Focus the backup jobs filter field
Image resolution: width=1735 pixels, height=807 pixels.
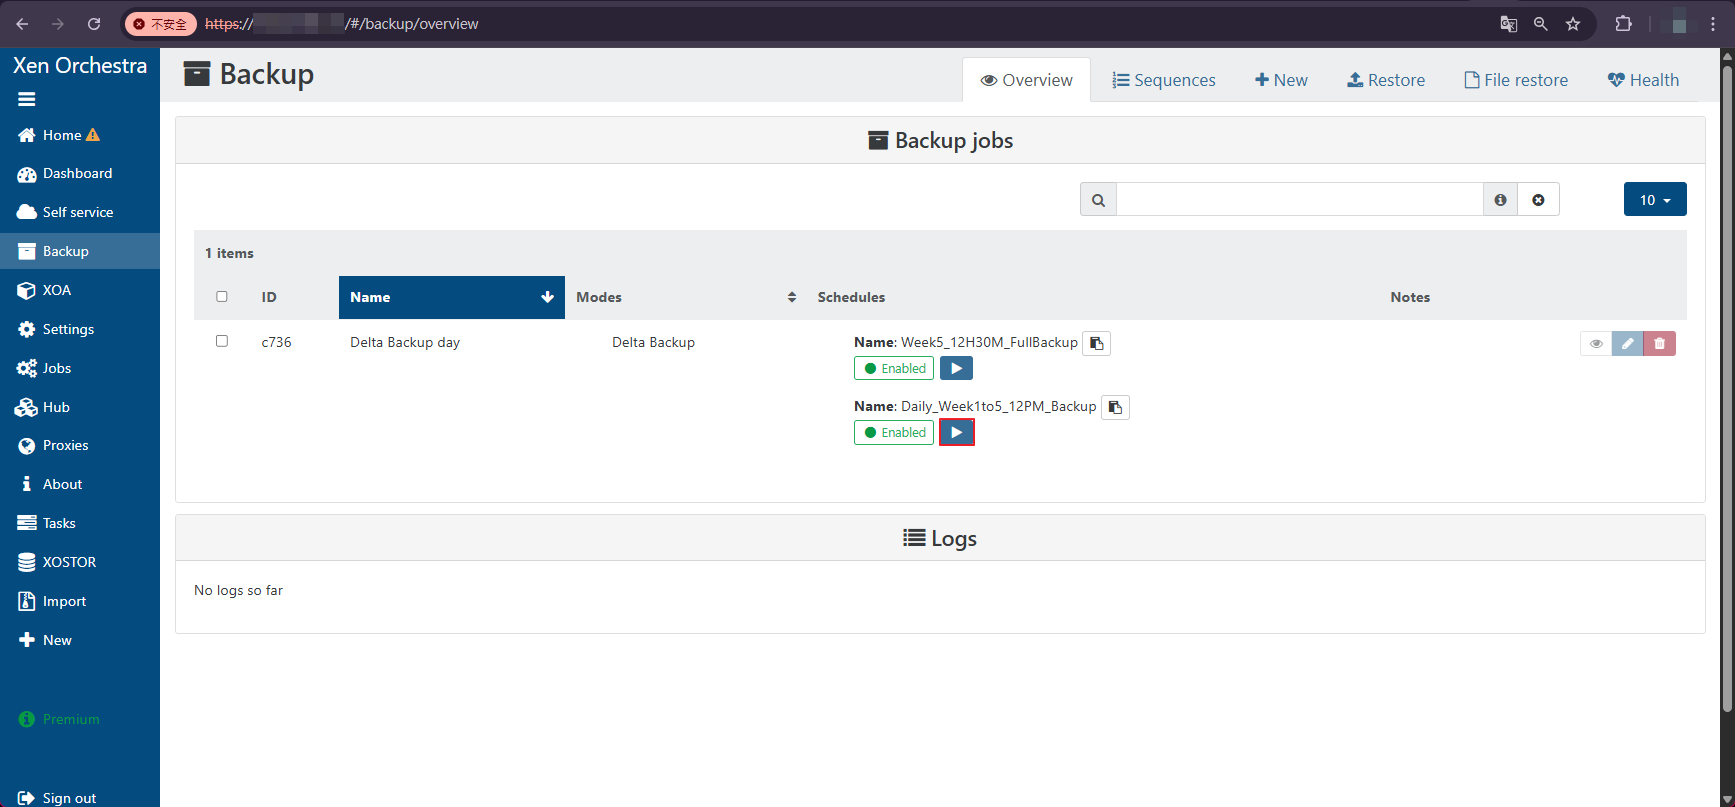(1299, 199)
